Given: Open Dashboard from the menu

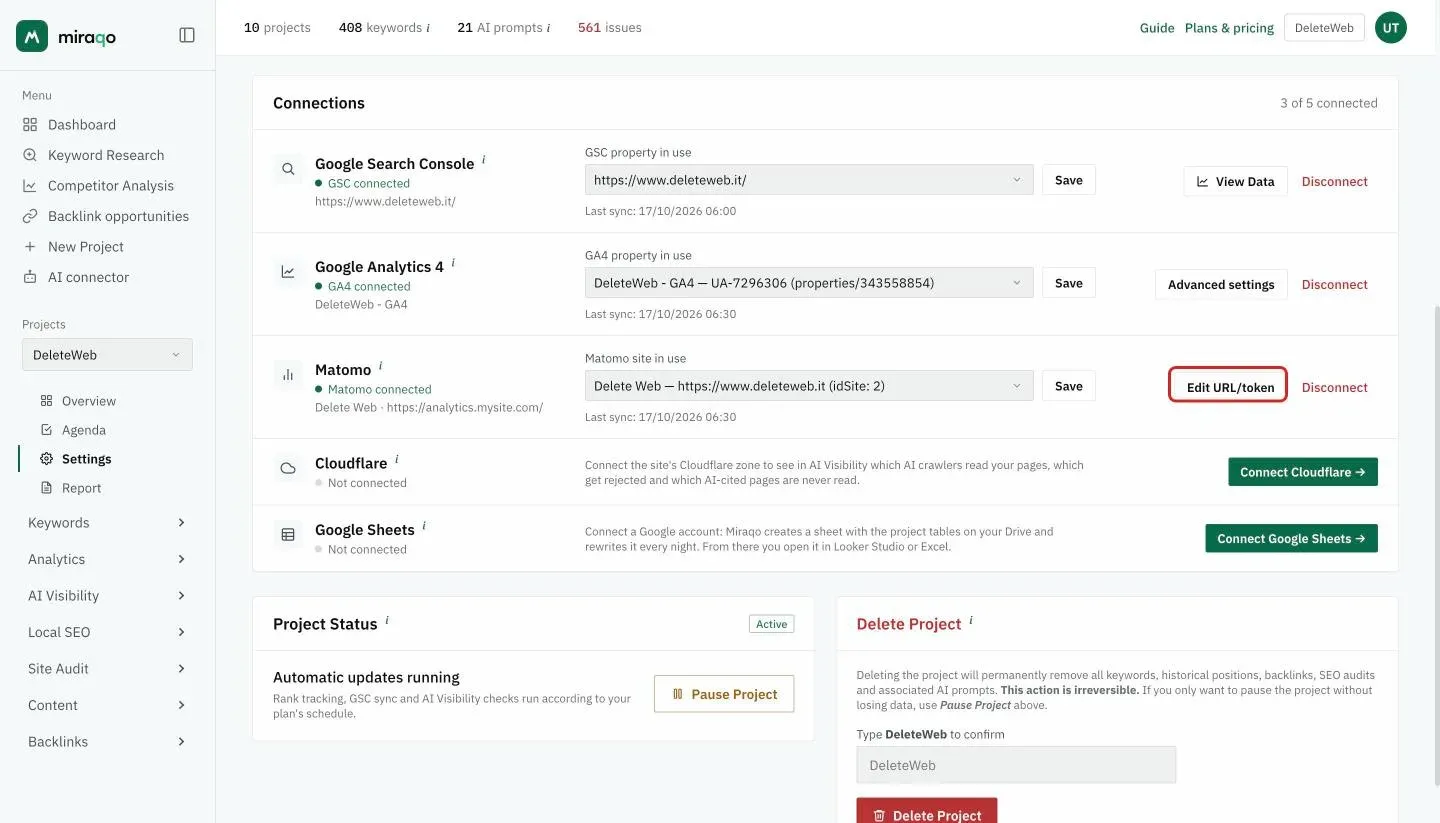Looking at the screenshot, I should coord(82,125).
